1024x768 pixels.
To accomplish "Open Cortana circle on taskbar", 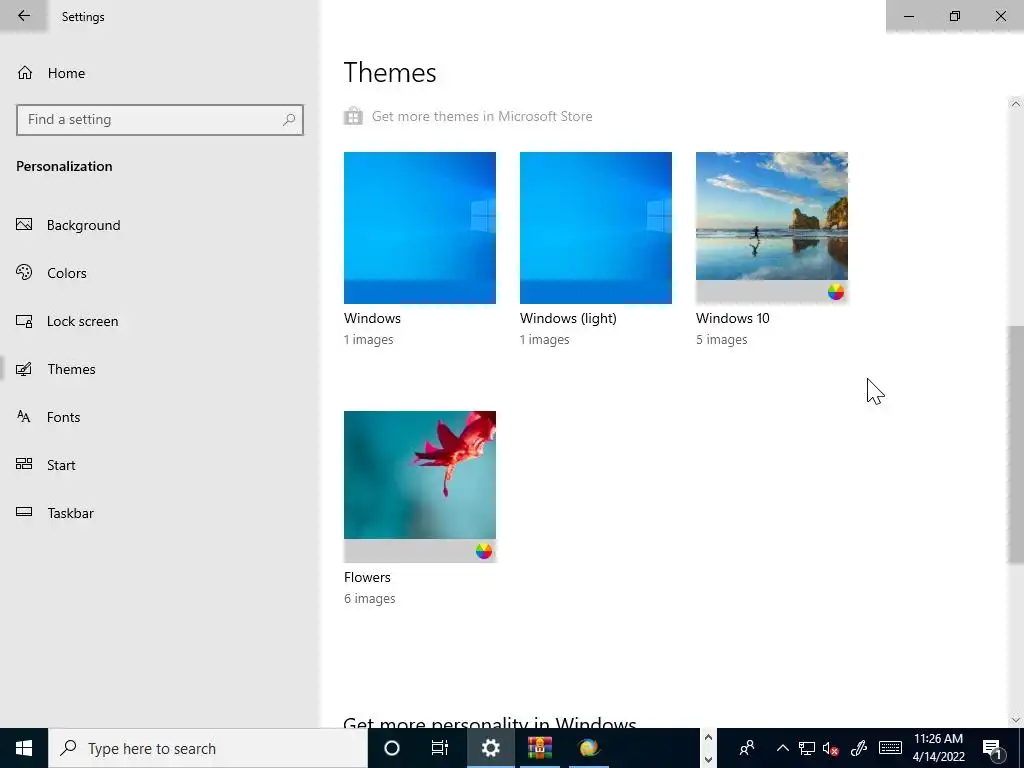I will (x=392, y=748).
